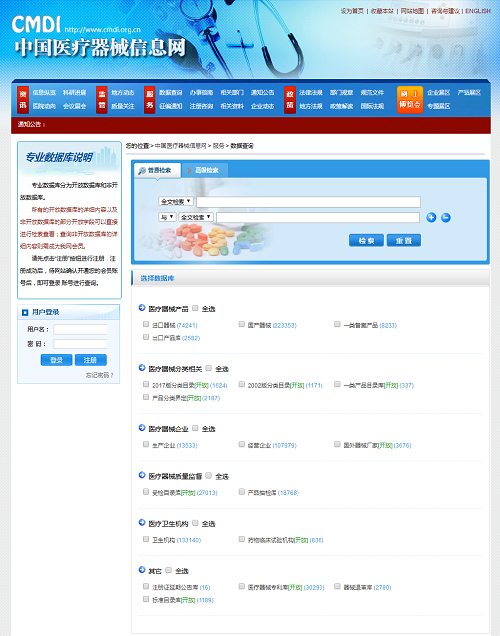500x636 pixels.
Task: Open 法律法规 in the navigation menu
Action: [311, 93]
